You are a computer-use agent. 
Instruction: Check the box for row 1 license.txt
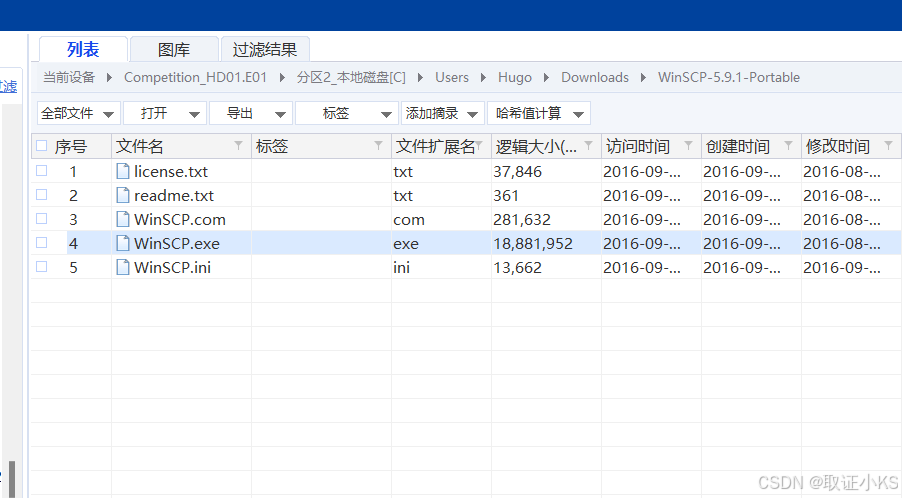click(41, 171)
